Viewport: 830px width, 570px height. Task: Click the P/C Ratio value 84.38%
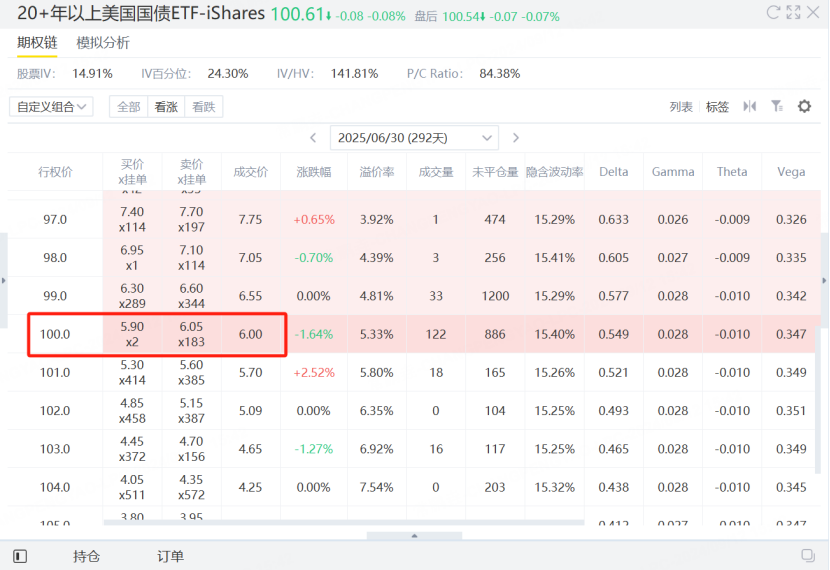click(x=500, y=74)
